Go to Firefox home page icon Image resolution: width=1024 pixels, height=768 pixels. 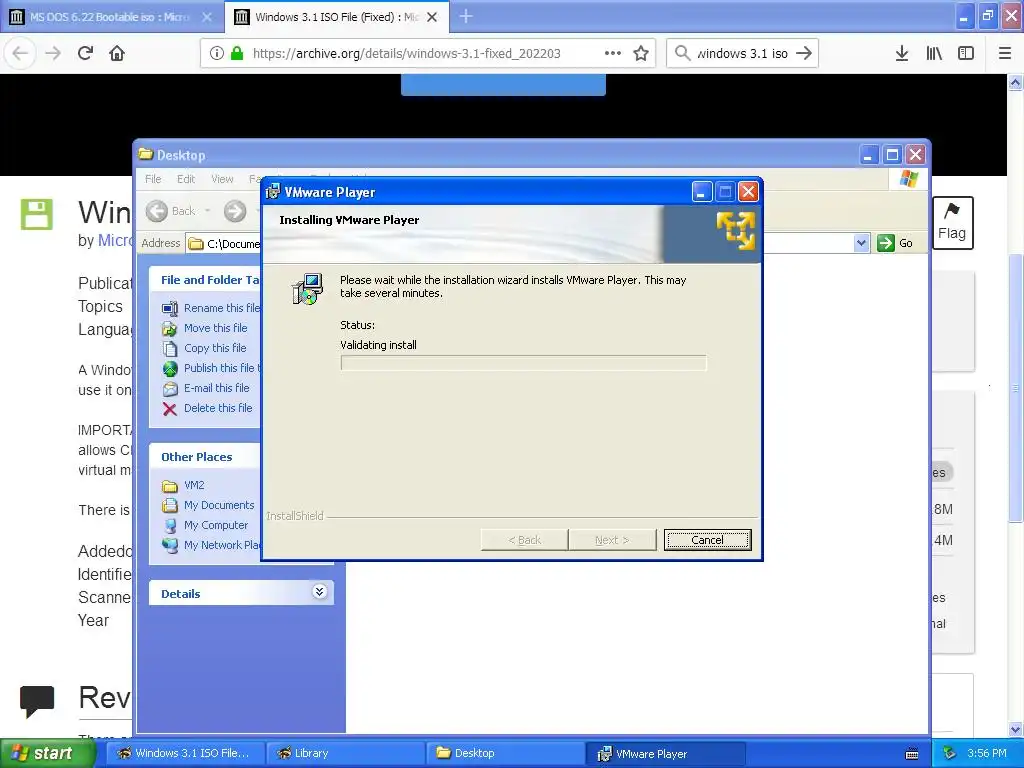117,53
